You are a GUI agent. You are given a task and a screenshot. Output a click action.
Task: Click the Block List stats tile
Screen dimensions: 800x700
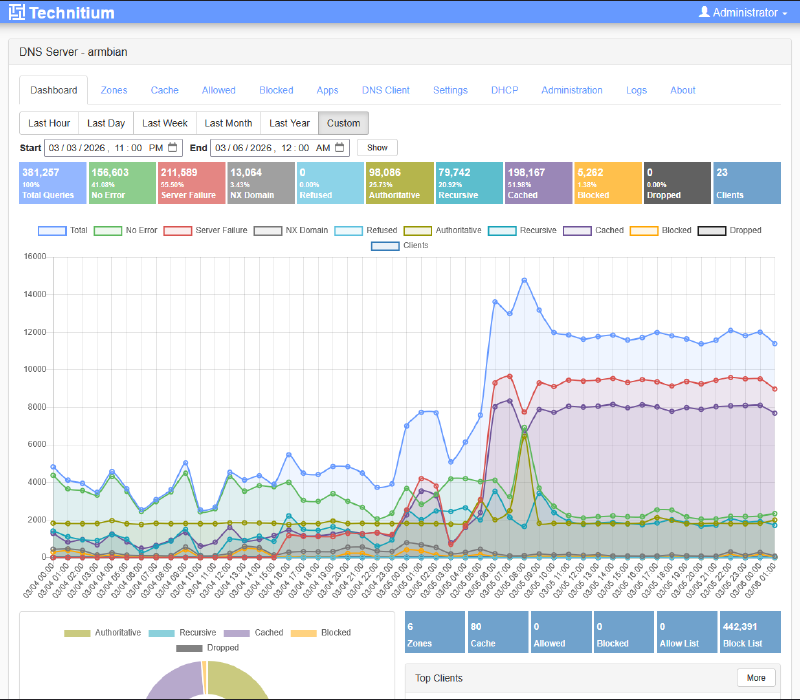coord(749,630)
